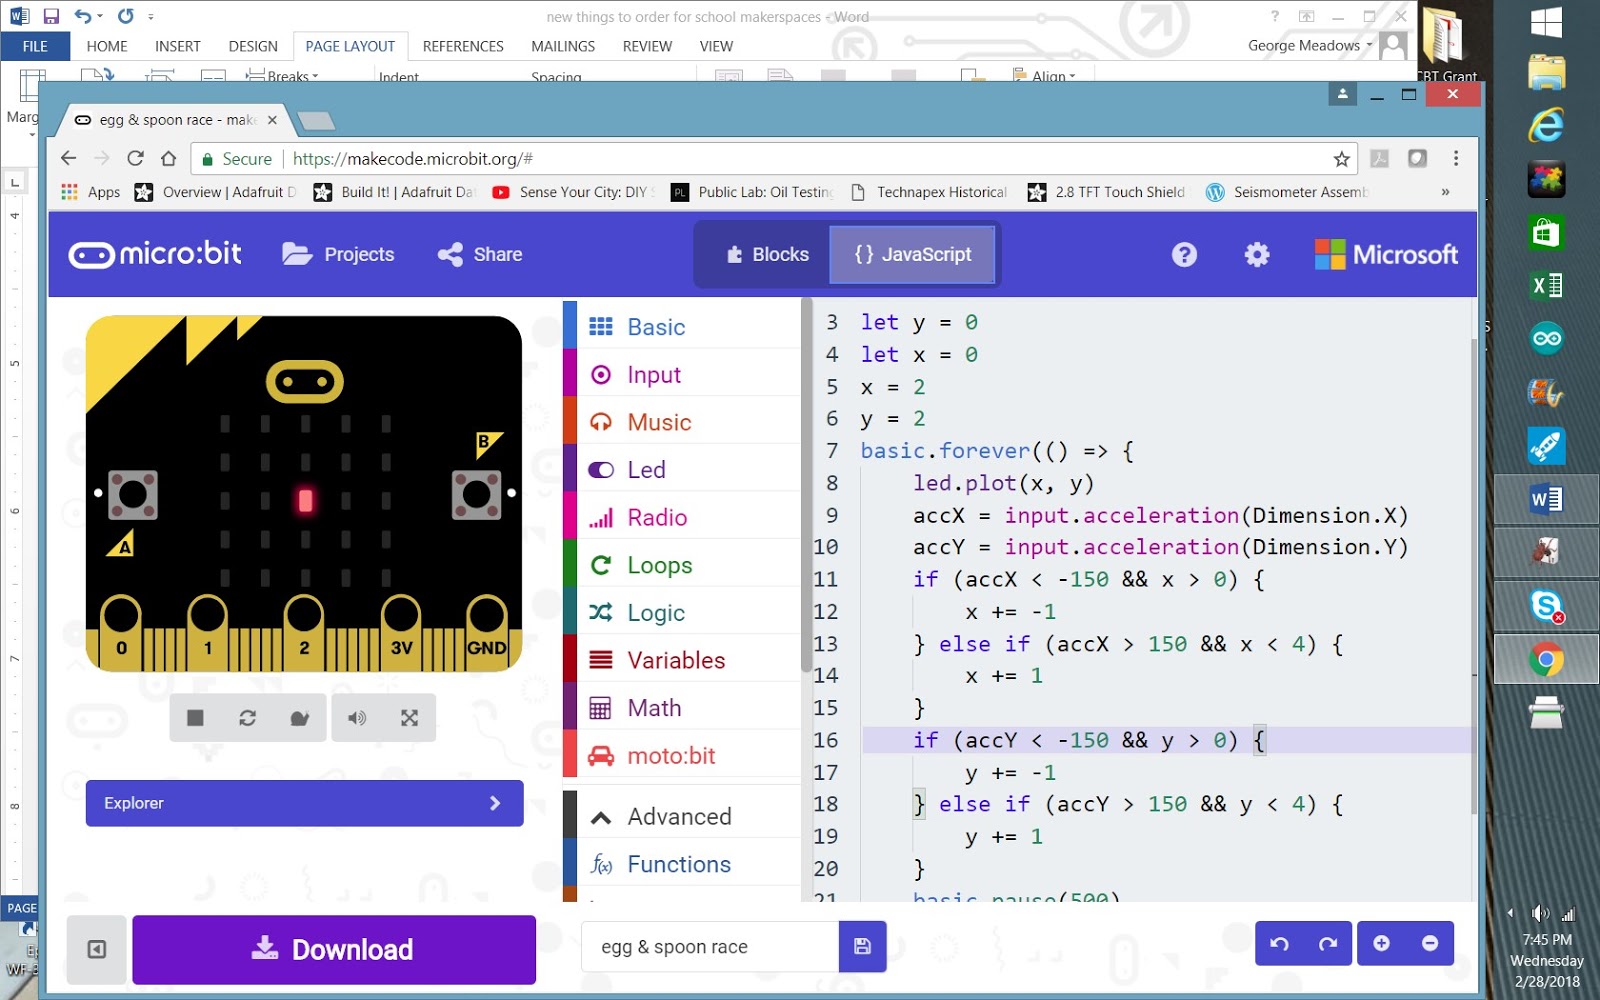This screenshot has height=1000, width=1600.
Task: Enter simulator fullscreen mode
Action: pyautogui.click(x=409, y=718)
